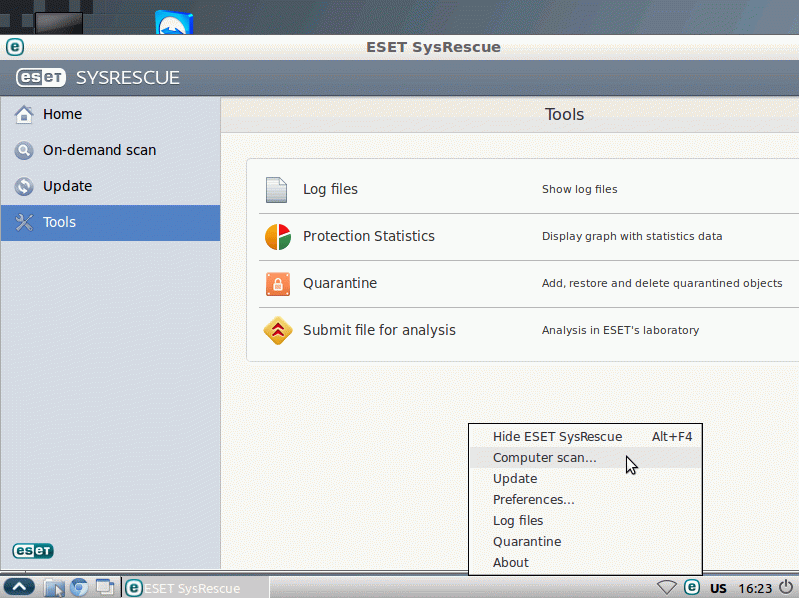Open About from the context menu

585,562
